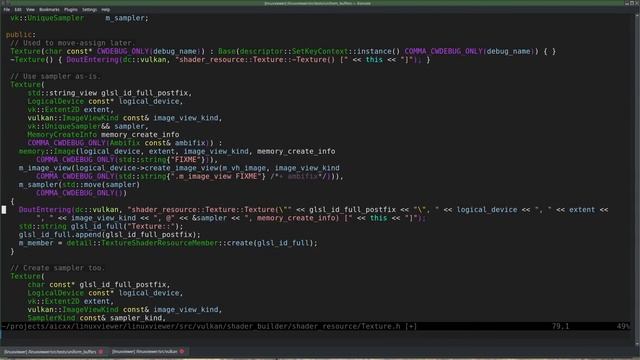
Task: Maximize the Konsole window
Action: pos(632,3)
